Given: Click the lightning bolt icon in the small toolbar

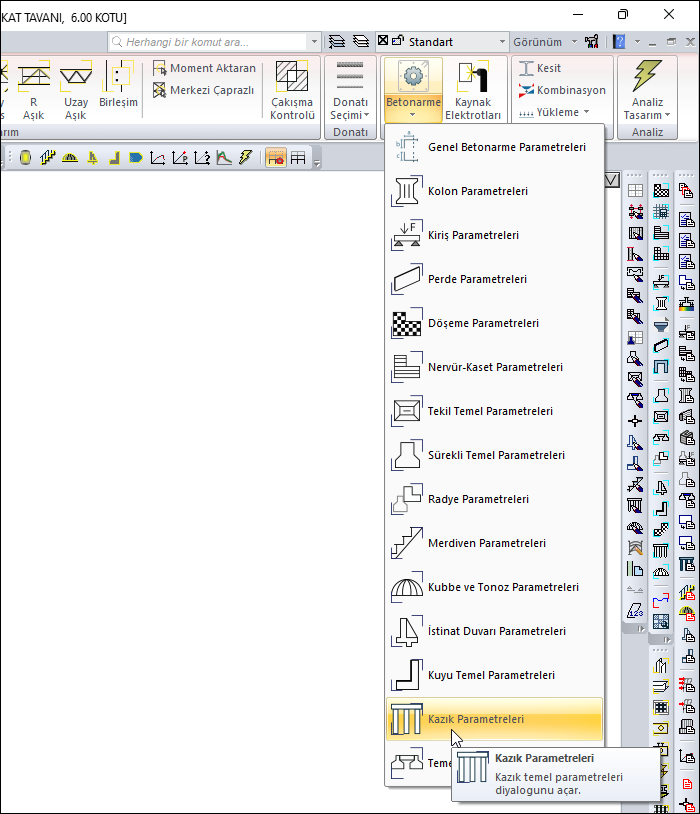Looking at the screenshot, I should (246, 157).
